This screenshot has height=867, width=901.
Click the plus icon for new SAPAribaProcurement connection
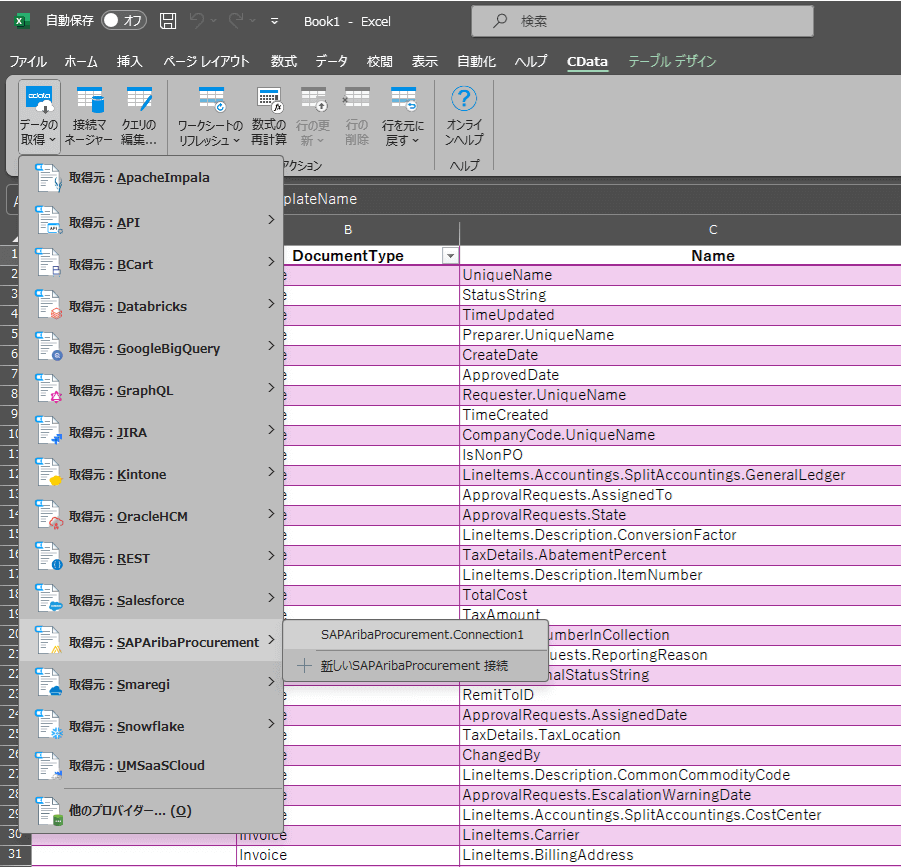coord(304,666)
